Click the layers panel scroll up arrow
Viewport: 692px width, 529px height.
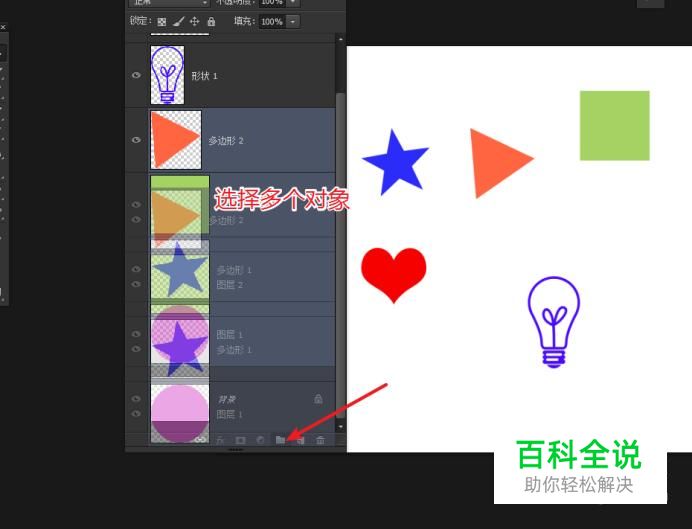point(340,40)
